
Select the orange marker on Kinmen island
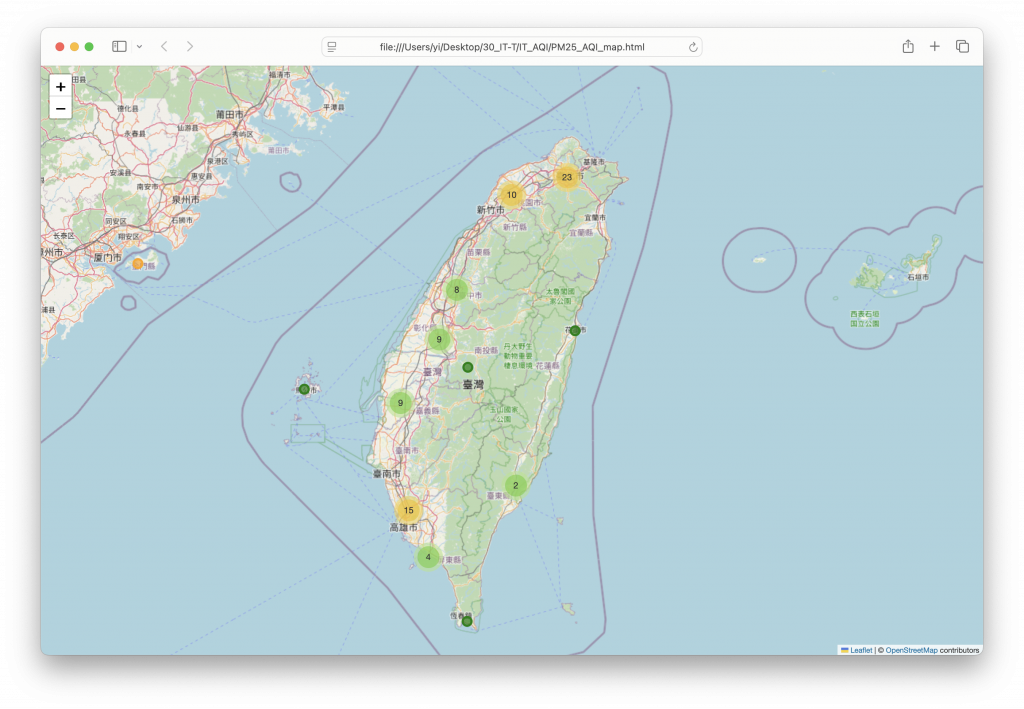[x=137, y=264]
